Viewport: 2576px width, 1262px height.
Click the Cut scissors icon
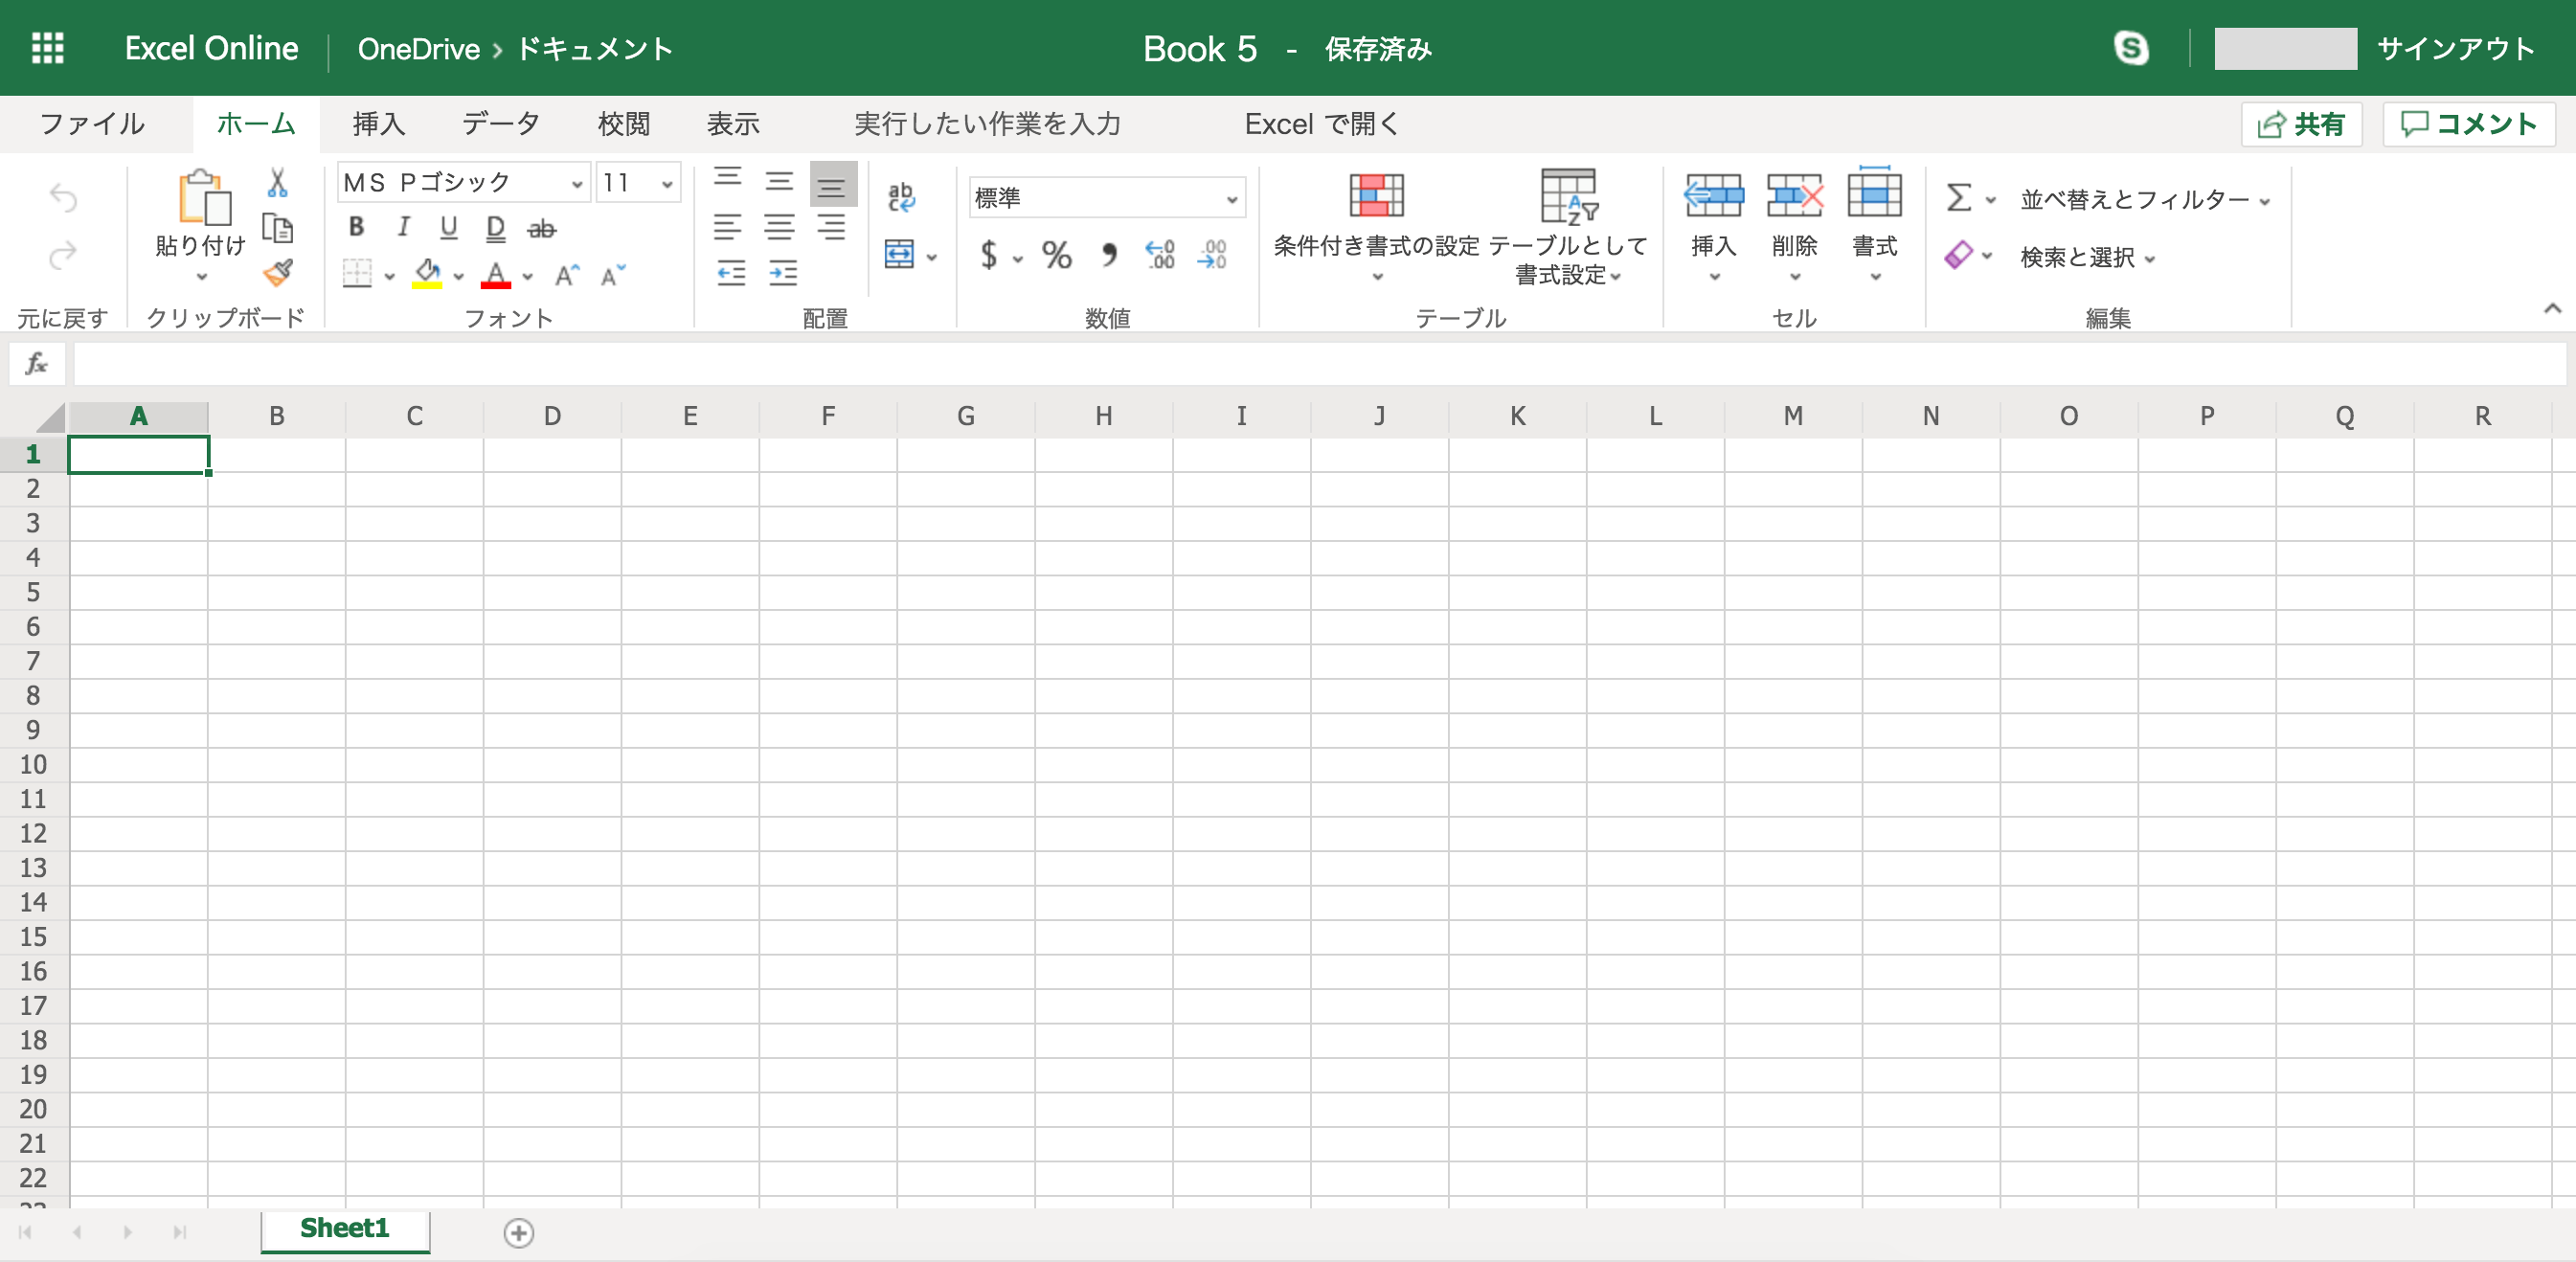(x=277, y=182)
